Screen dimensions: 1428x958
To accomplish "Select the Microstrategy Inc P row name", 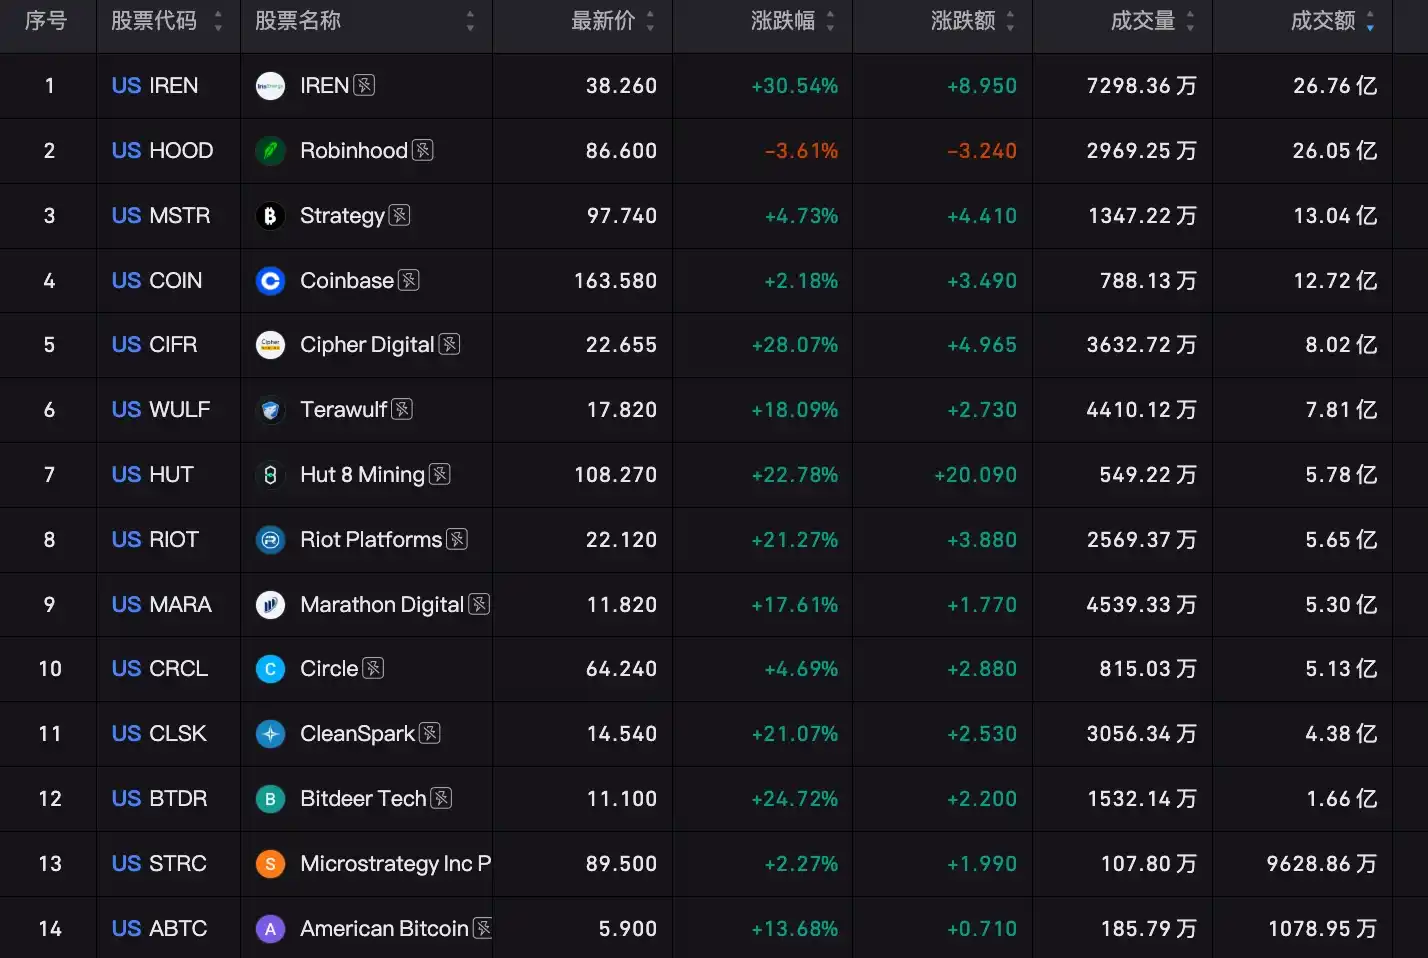I will 395,863.
